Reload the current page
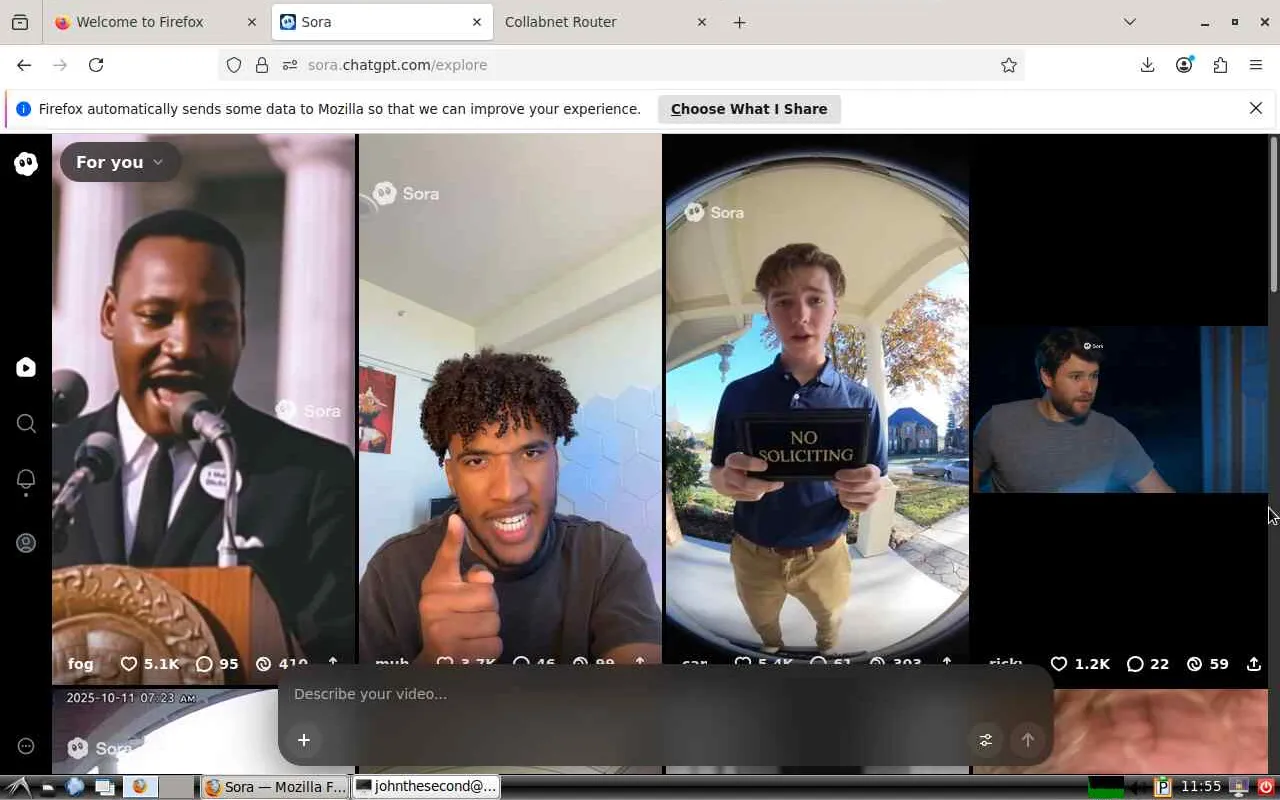 pos(96,65)
